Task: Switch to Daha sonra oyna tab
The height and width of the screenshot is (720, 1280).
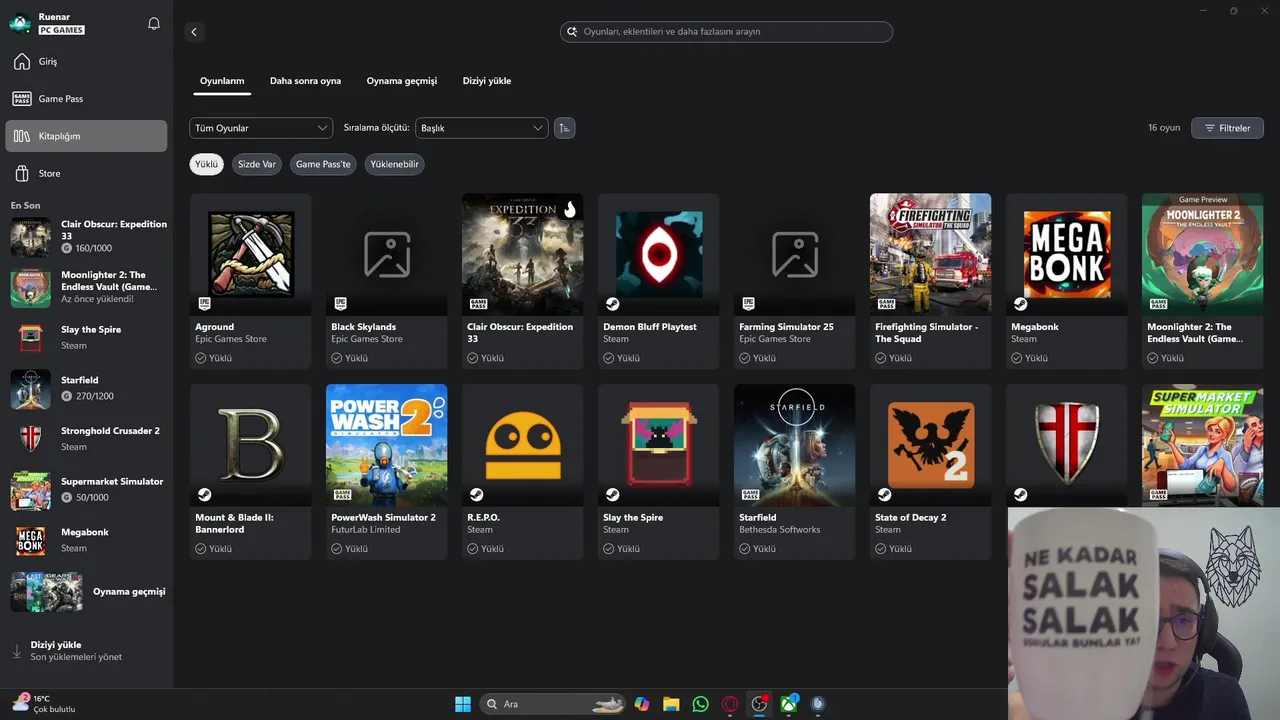Action: click(305, 81)
